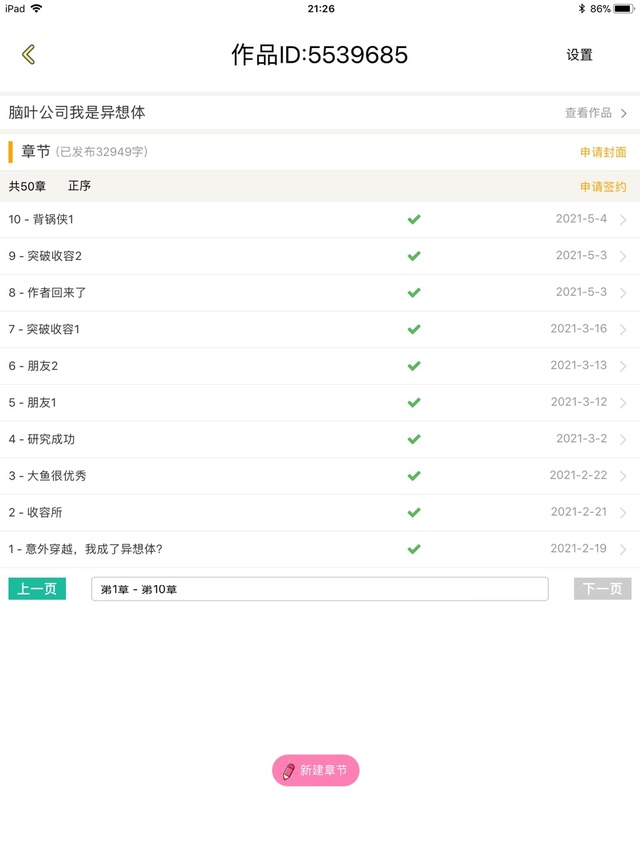
Task: Toggle the 正序 sort order
Action: pos(79,186)
